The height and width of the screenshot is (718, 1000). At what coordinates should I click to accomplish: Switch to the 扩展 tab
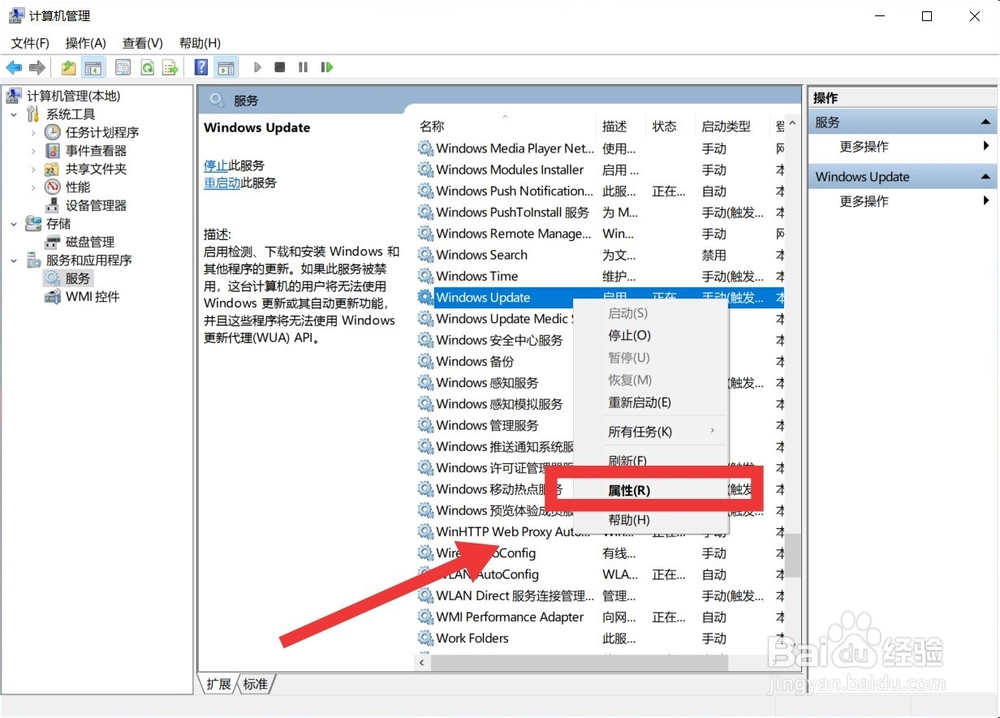(219, 684)
